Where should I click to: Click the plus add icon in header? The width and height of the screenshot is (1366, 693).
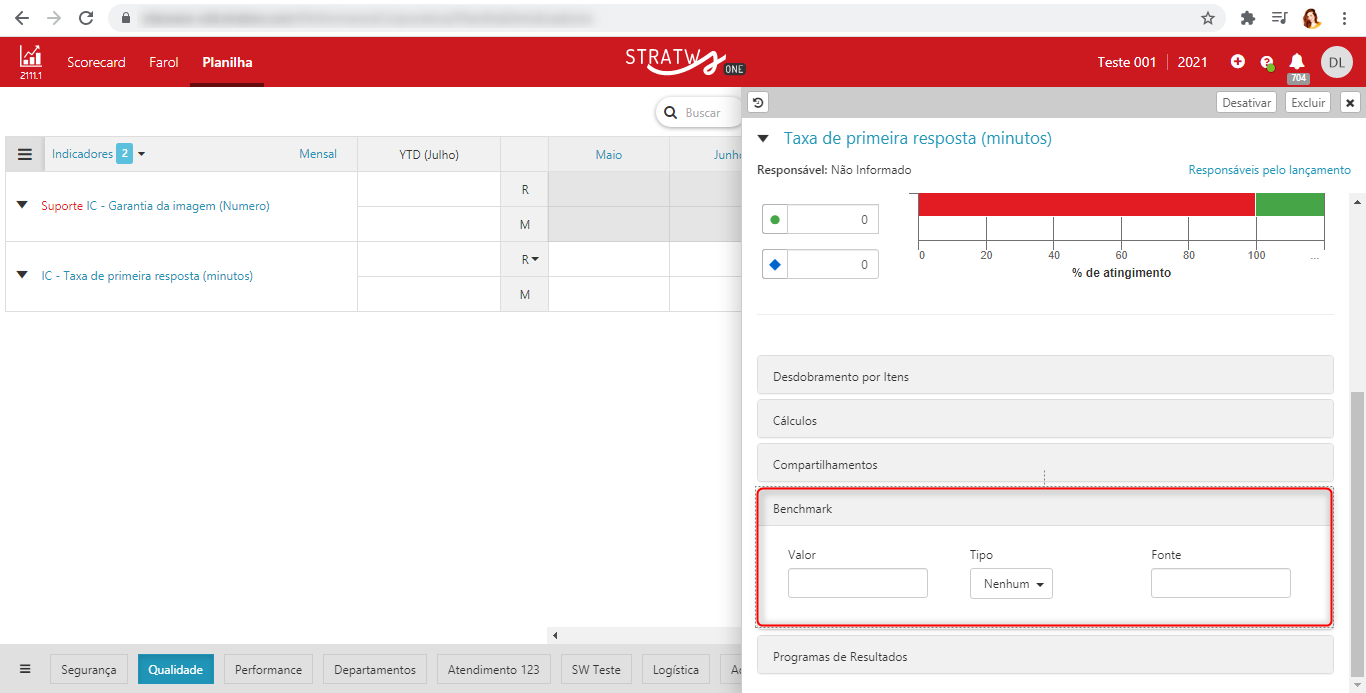1238,62
